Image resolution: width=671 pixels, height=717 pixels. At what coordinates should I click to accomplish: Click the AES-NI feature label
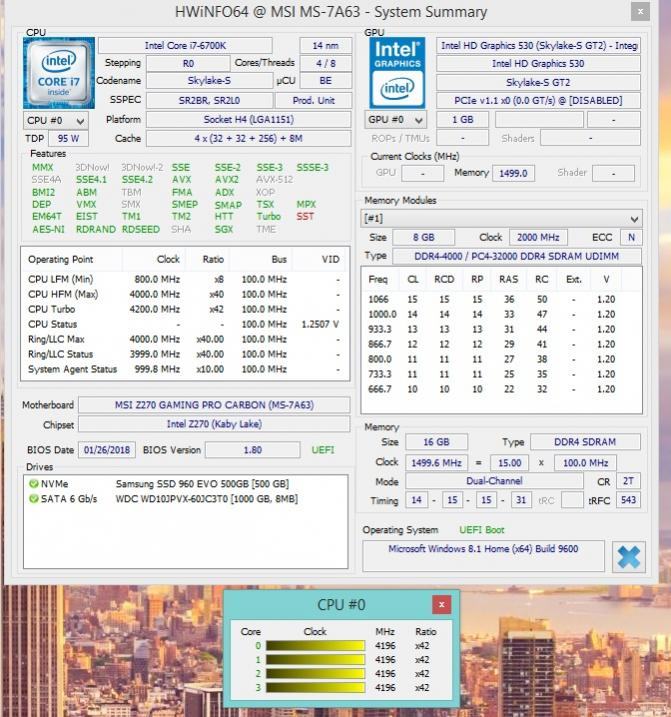click(x=48, y=229)
